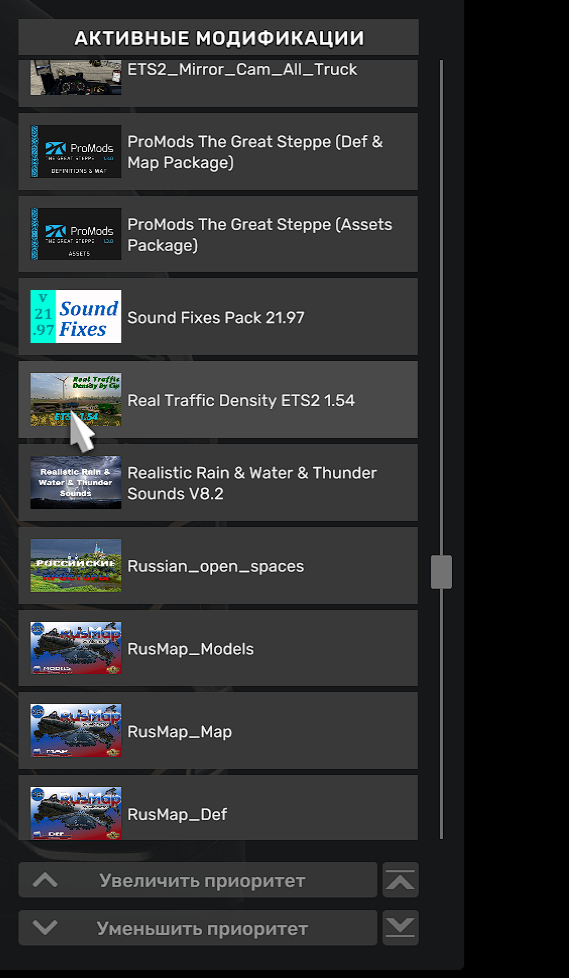
Task: Click Real Traffic Density thumbnail image
Action: [x=75, y=400]
